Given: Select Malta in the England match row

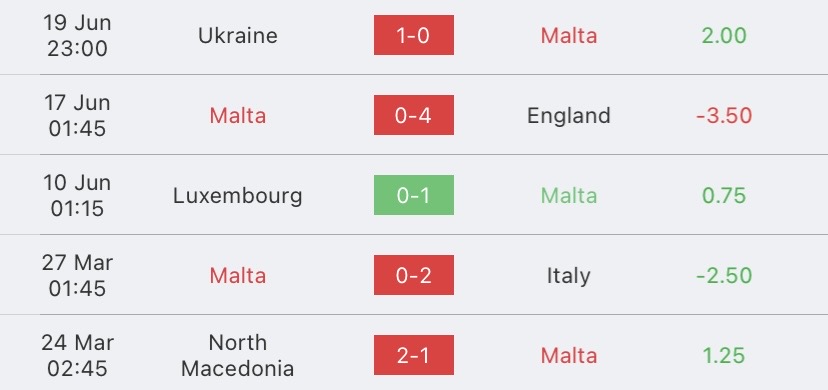Looking at the screenshot, I should pos(238,116).
